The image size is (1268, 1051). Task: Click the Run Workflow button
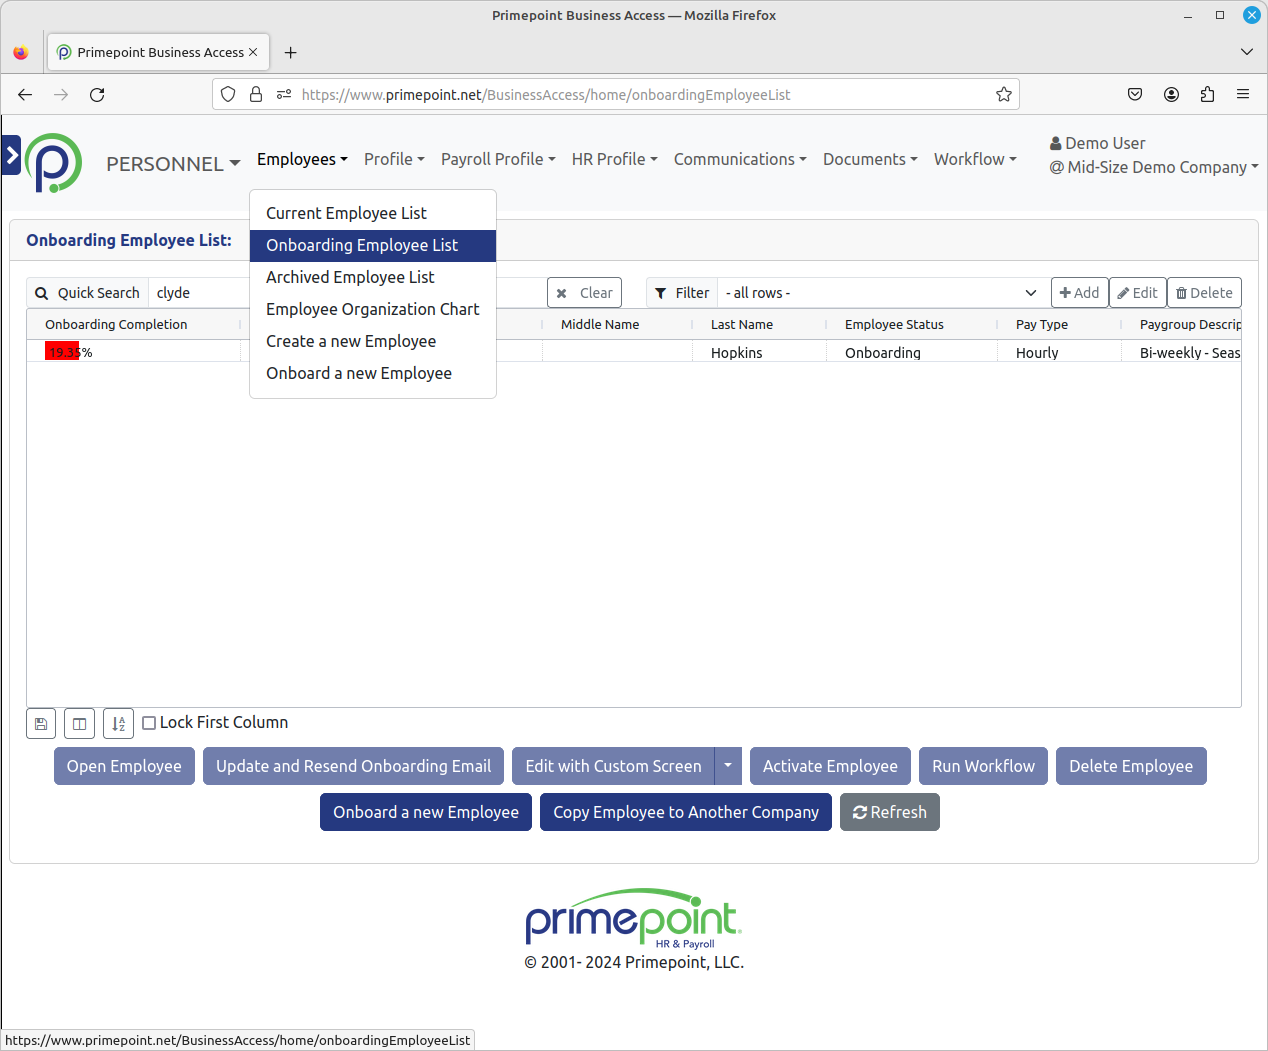983,766
